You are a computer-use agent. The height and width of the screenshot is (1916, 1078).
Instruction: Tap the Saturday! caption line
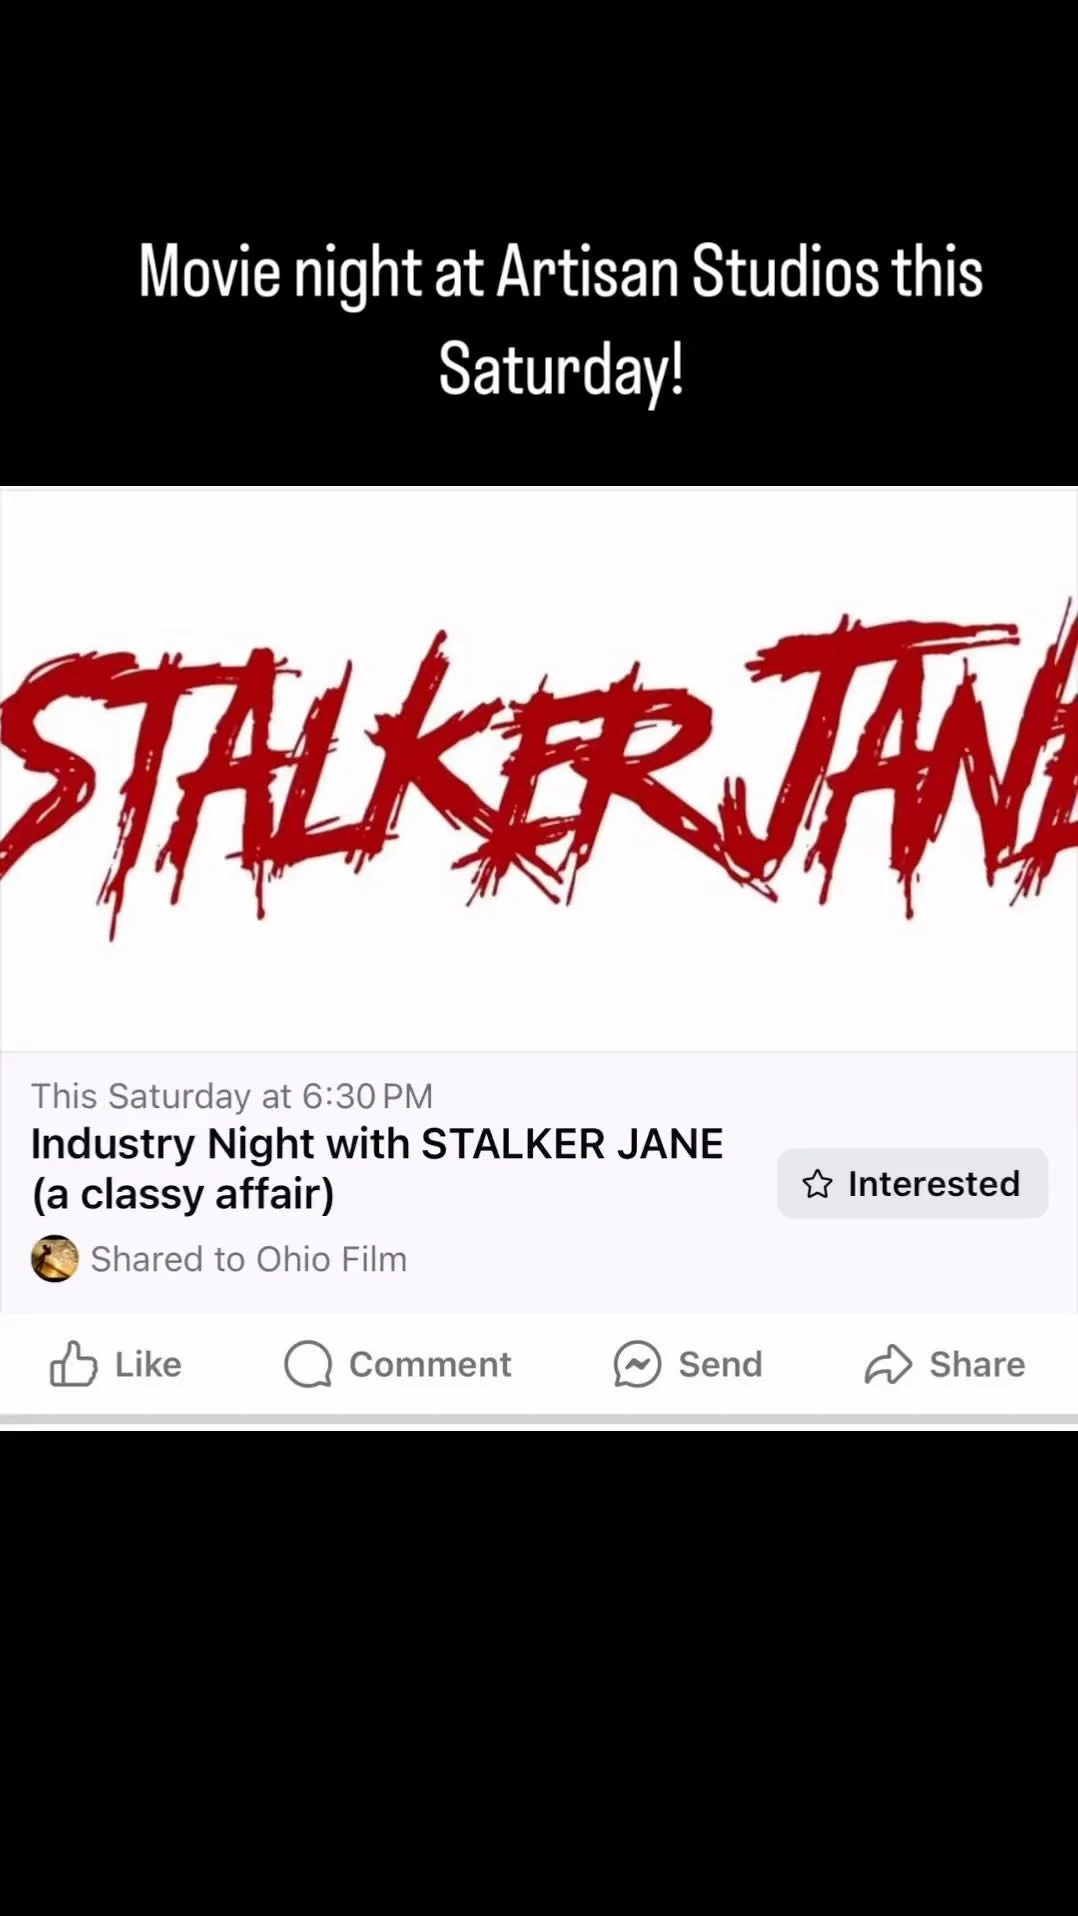coord(561,369)
